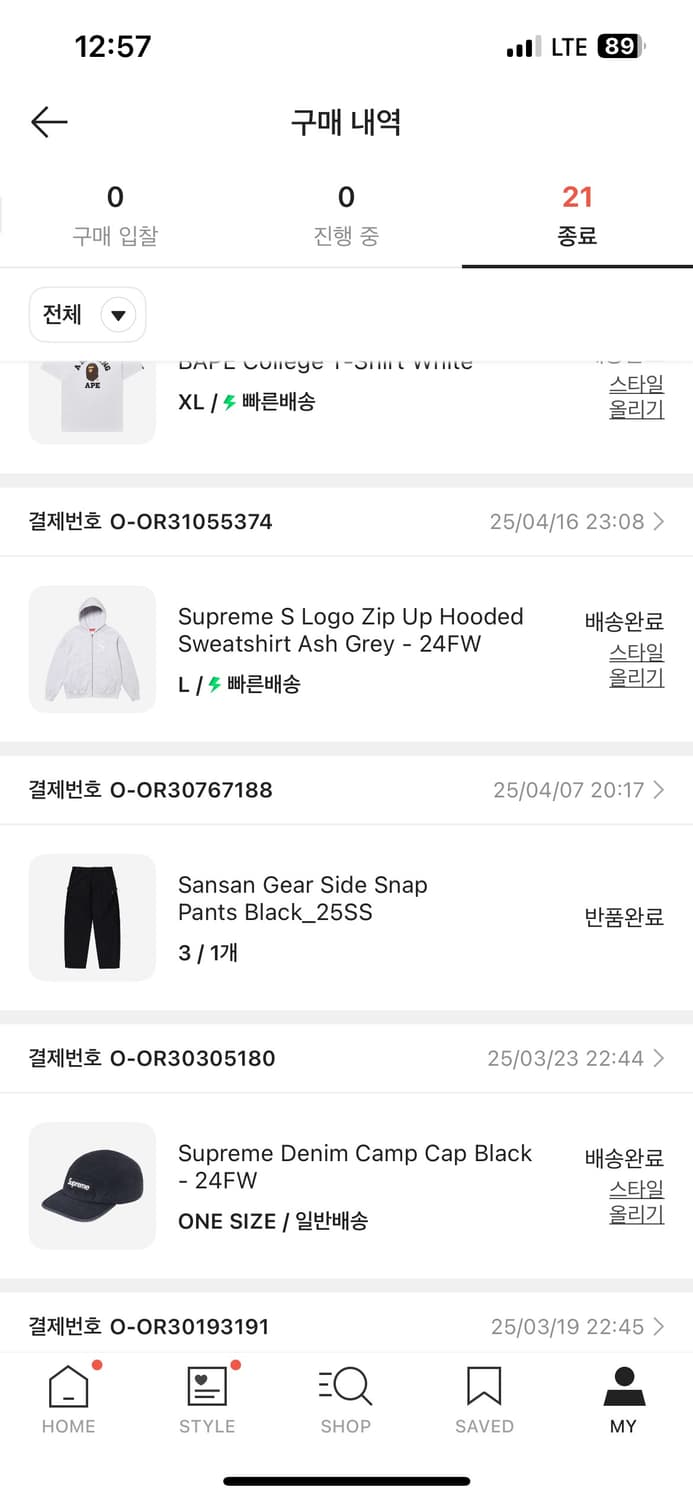Open the MY profile icon
693x1500 pixels.
point(623,1387)
